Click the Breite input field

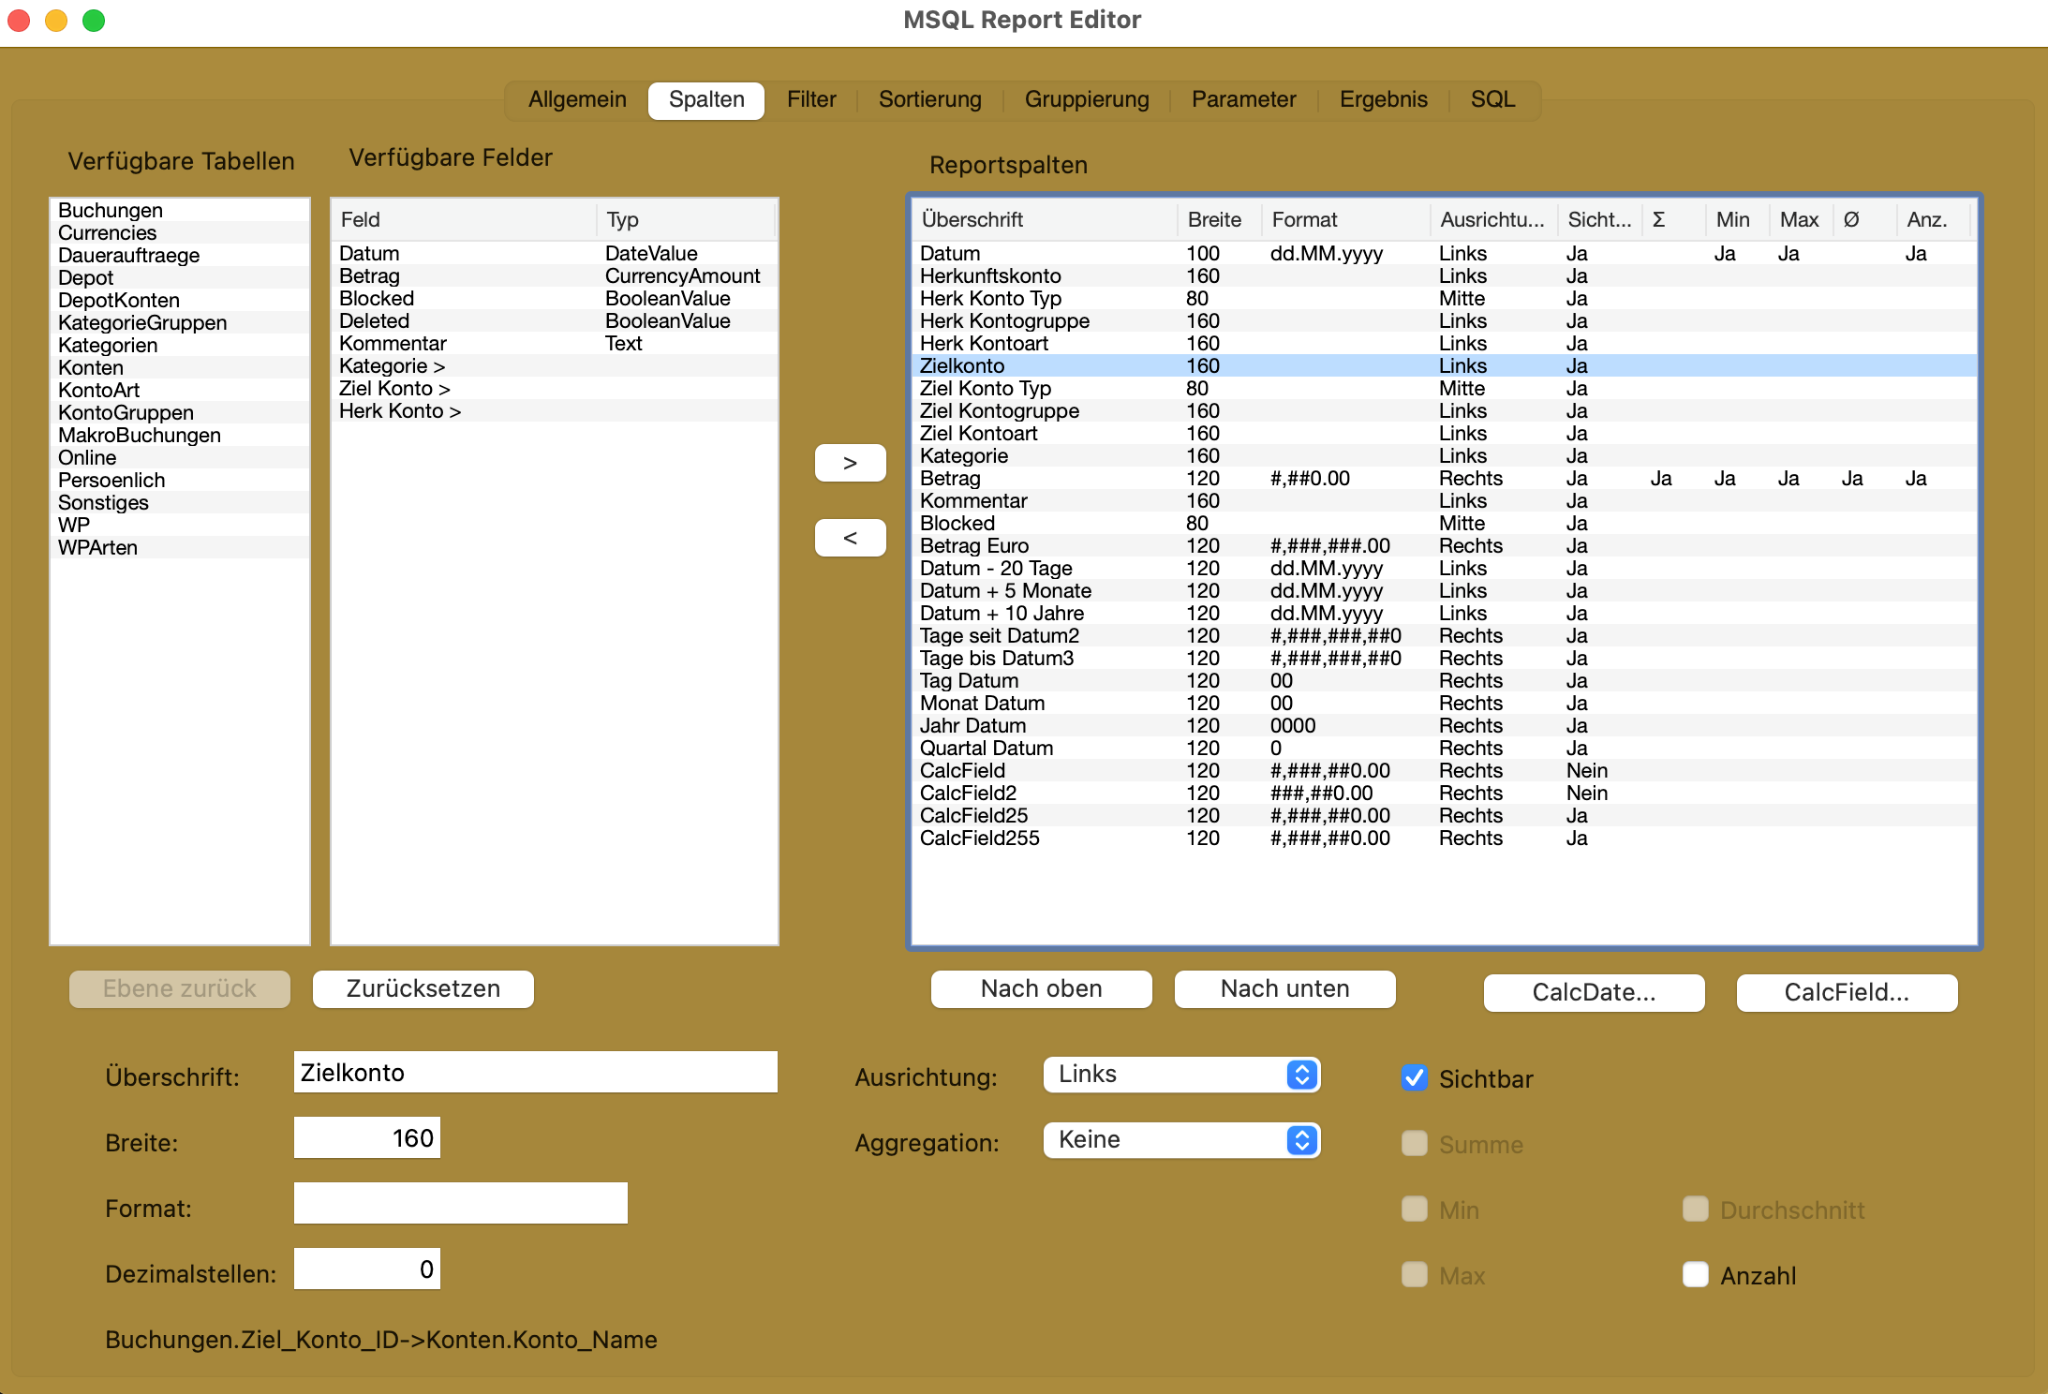[367, 1138]
